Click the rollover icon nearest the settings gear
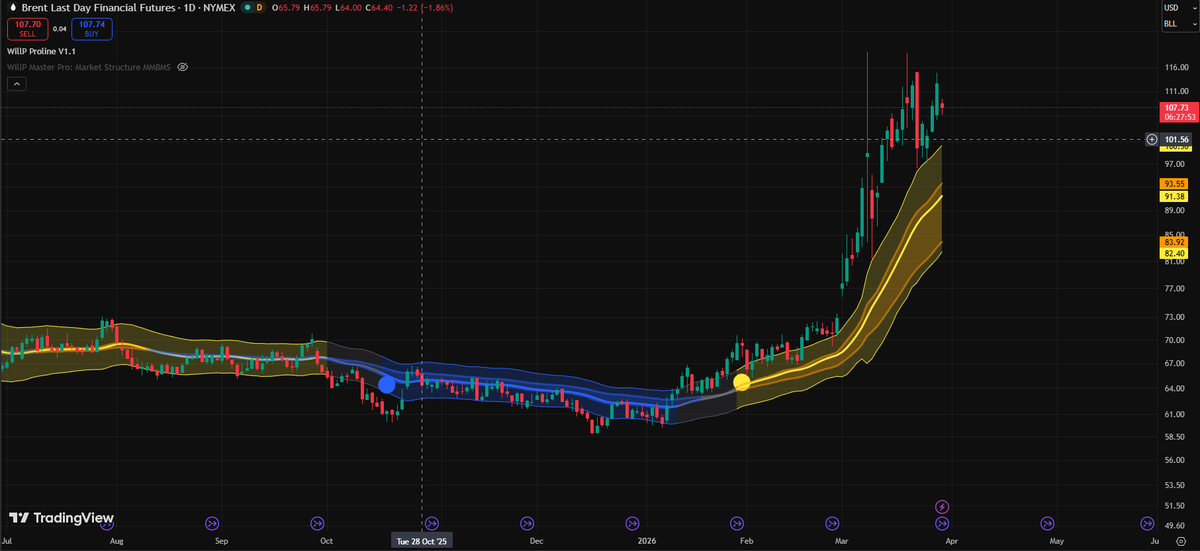1200x551 pixels. pyautogui.click(x=1147, y=522)
